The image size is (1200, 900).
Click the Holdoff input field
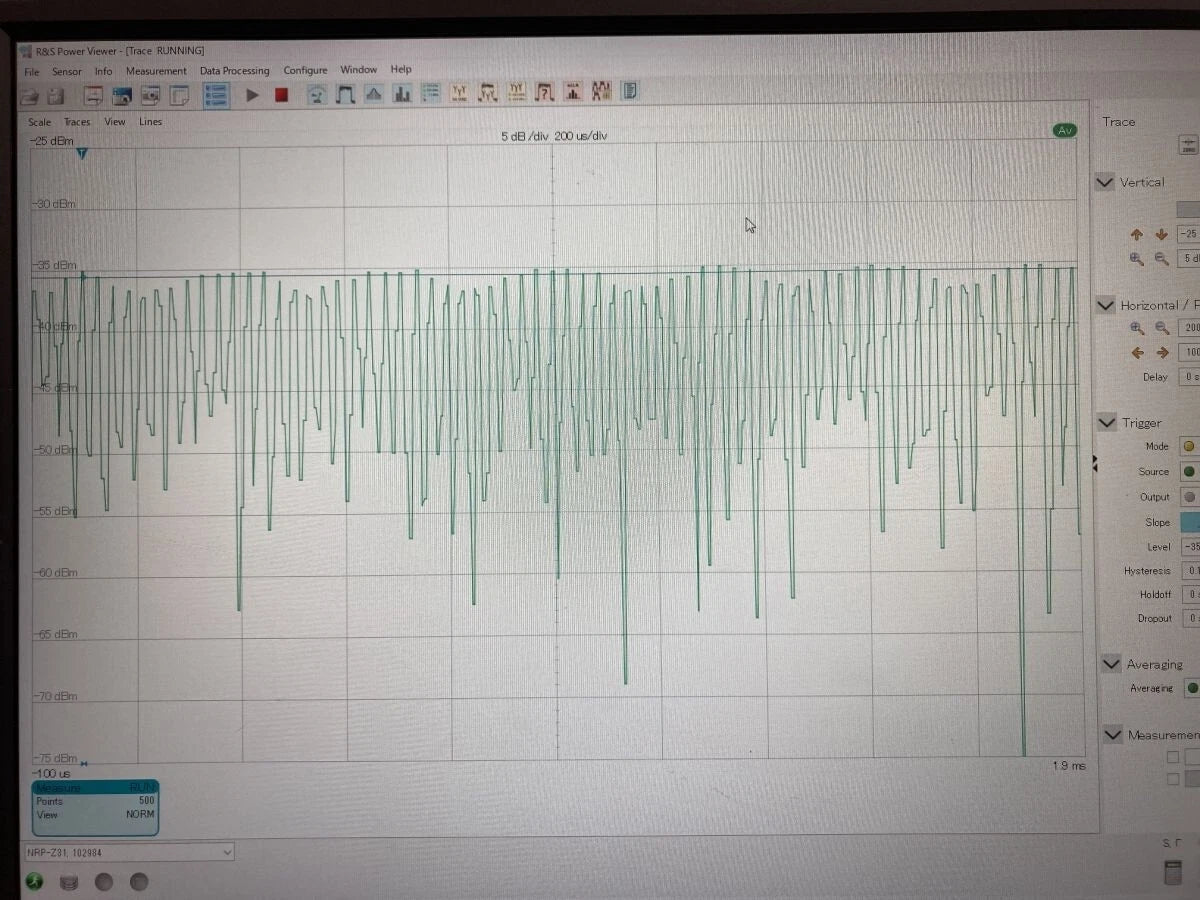[x=1190, y=595]
